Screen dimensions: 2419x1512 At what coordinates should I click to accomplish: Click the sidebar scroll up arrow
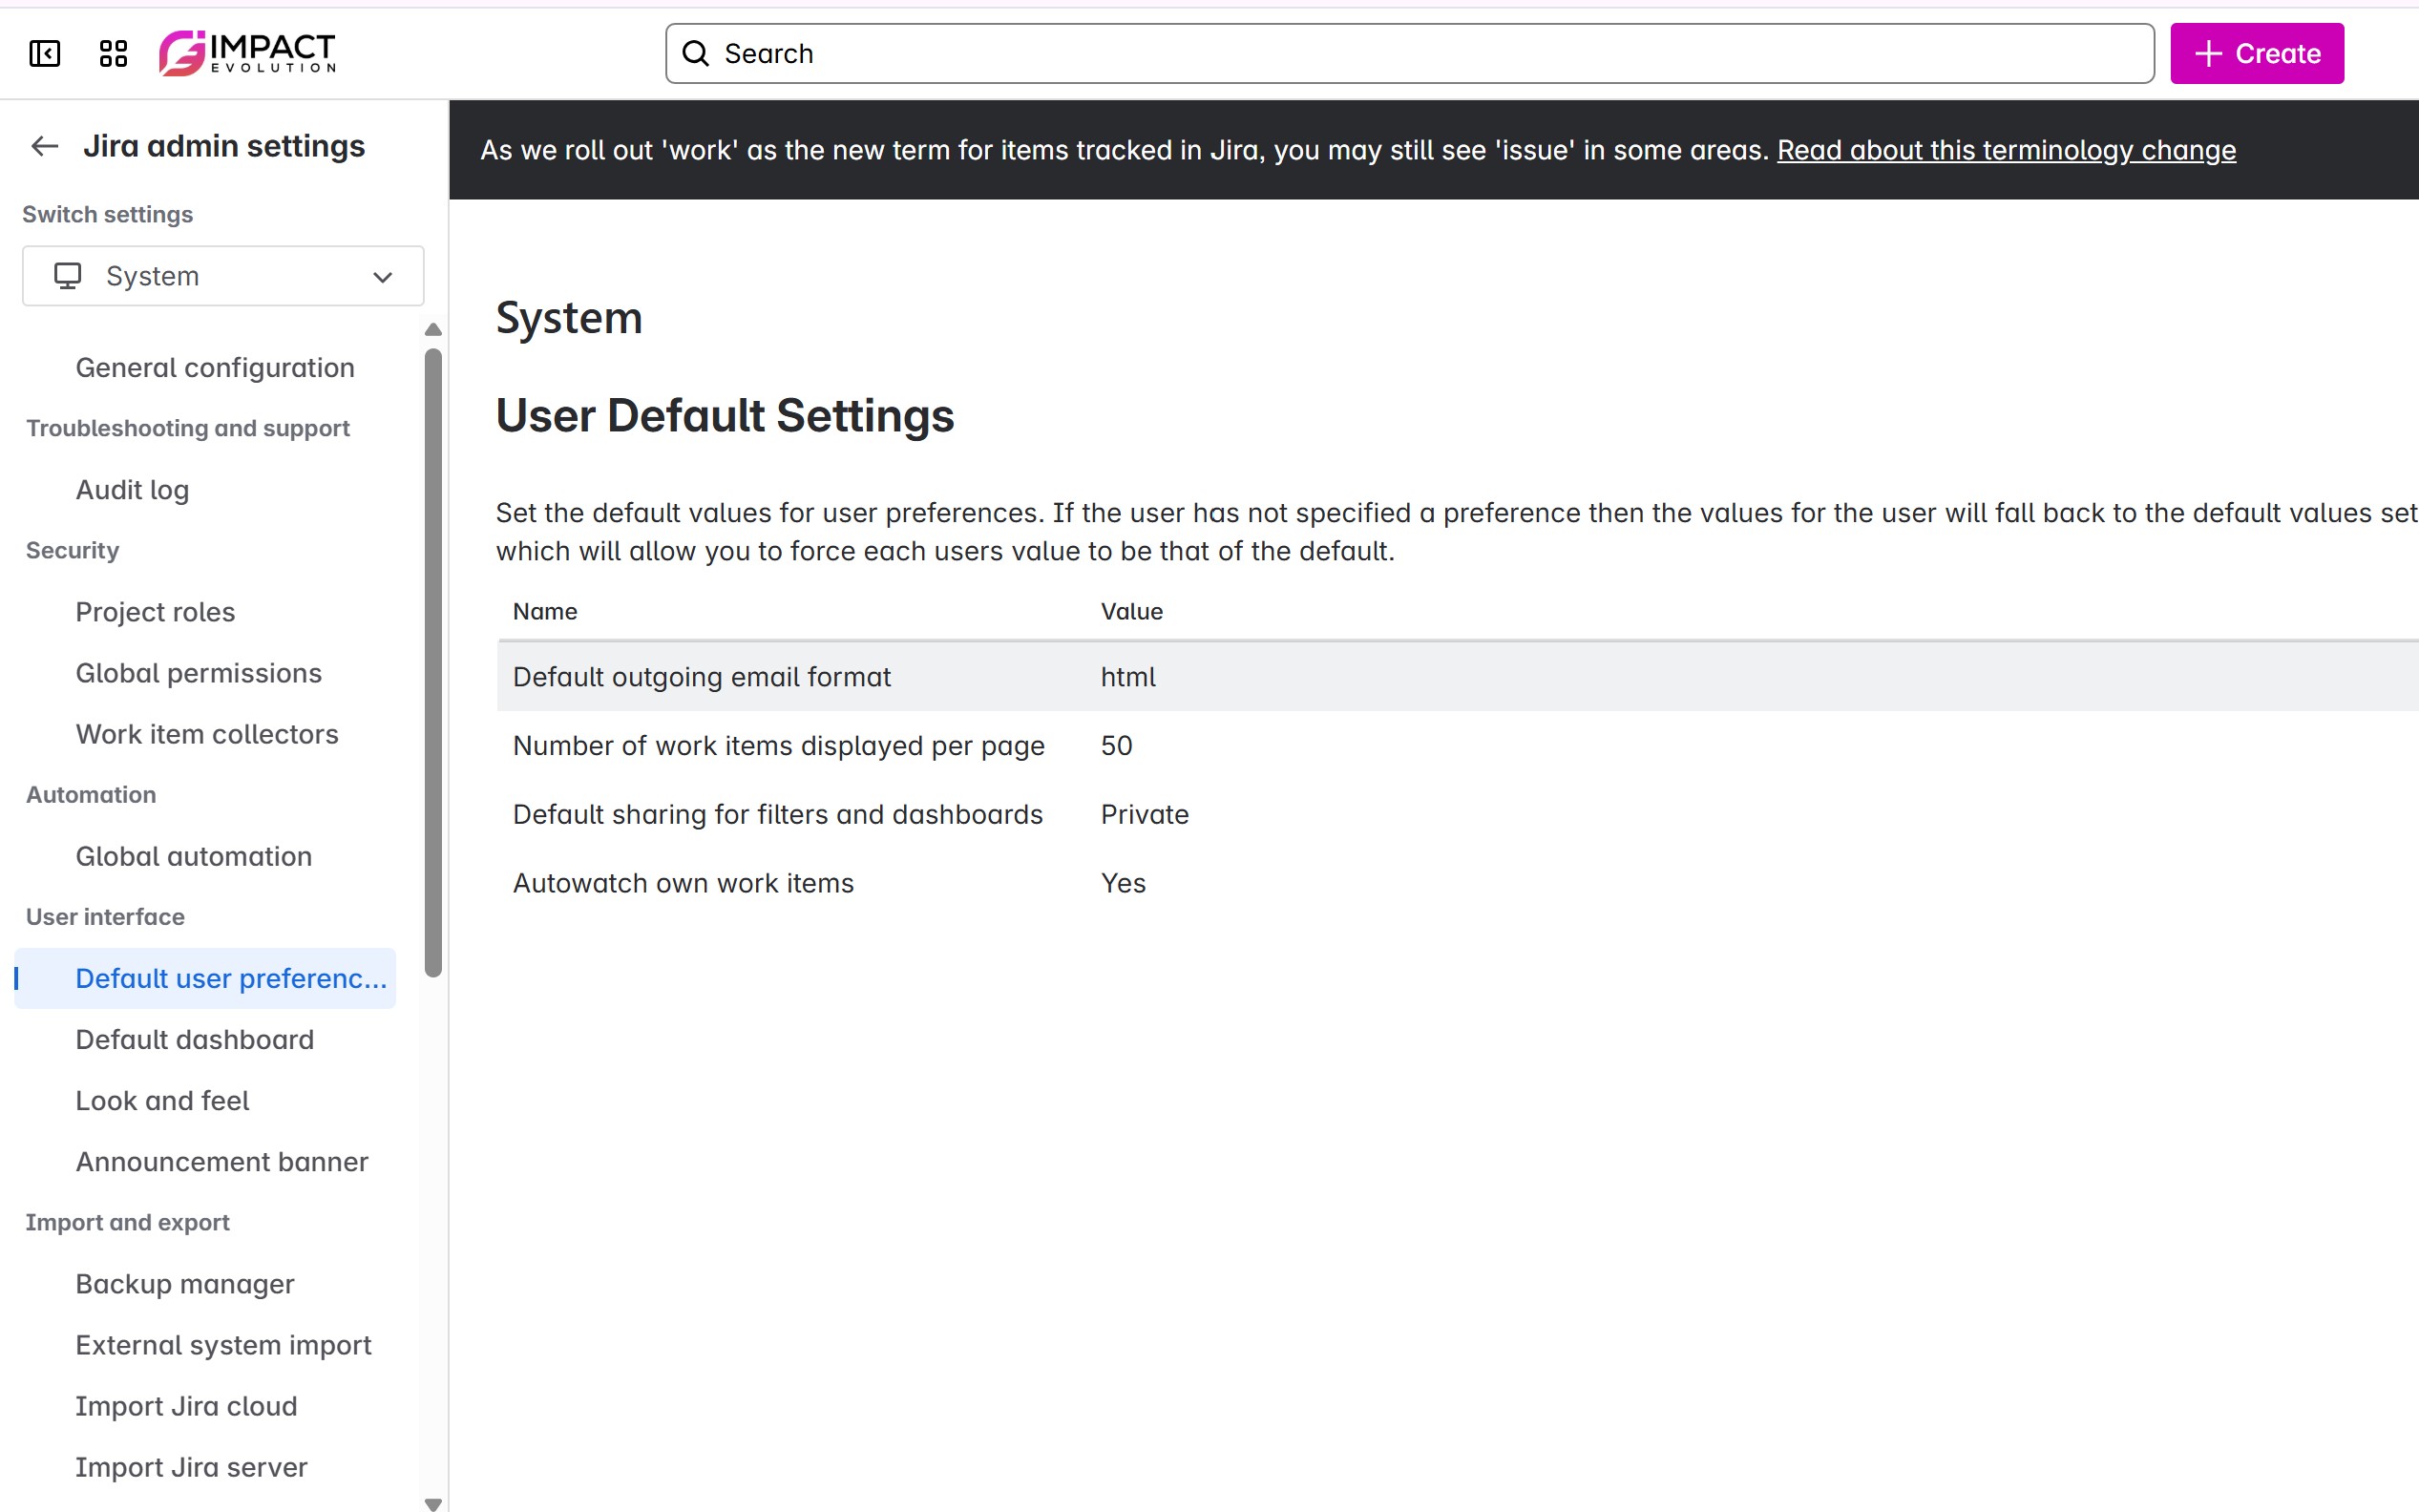pos(433,329)
